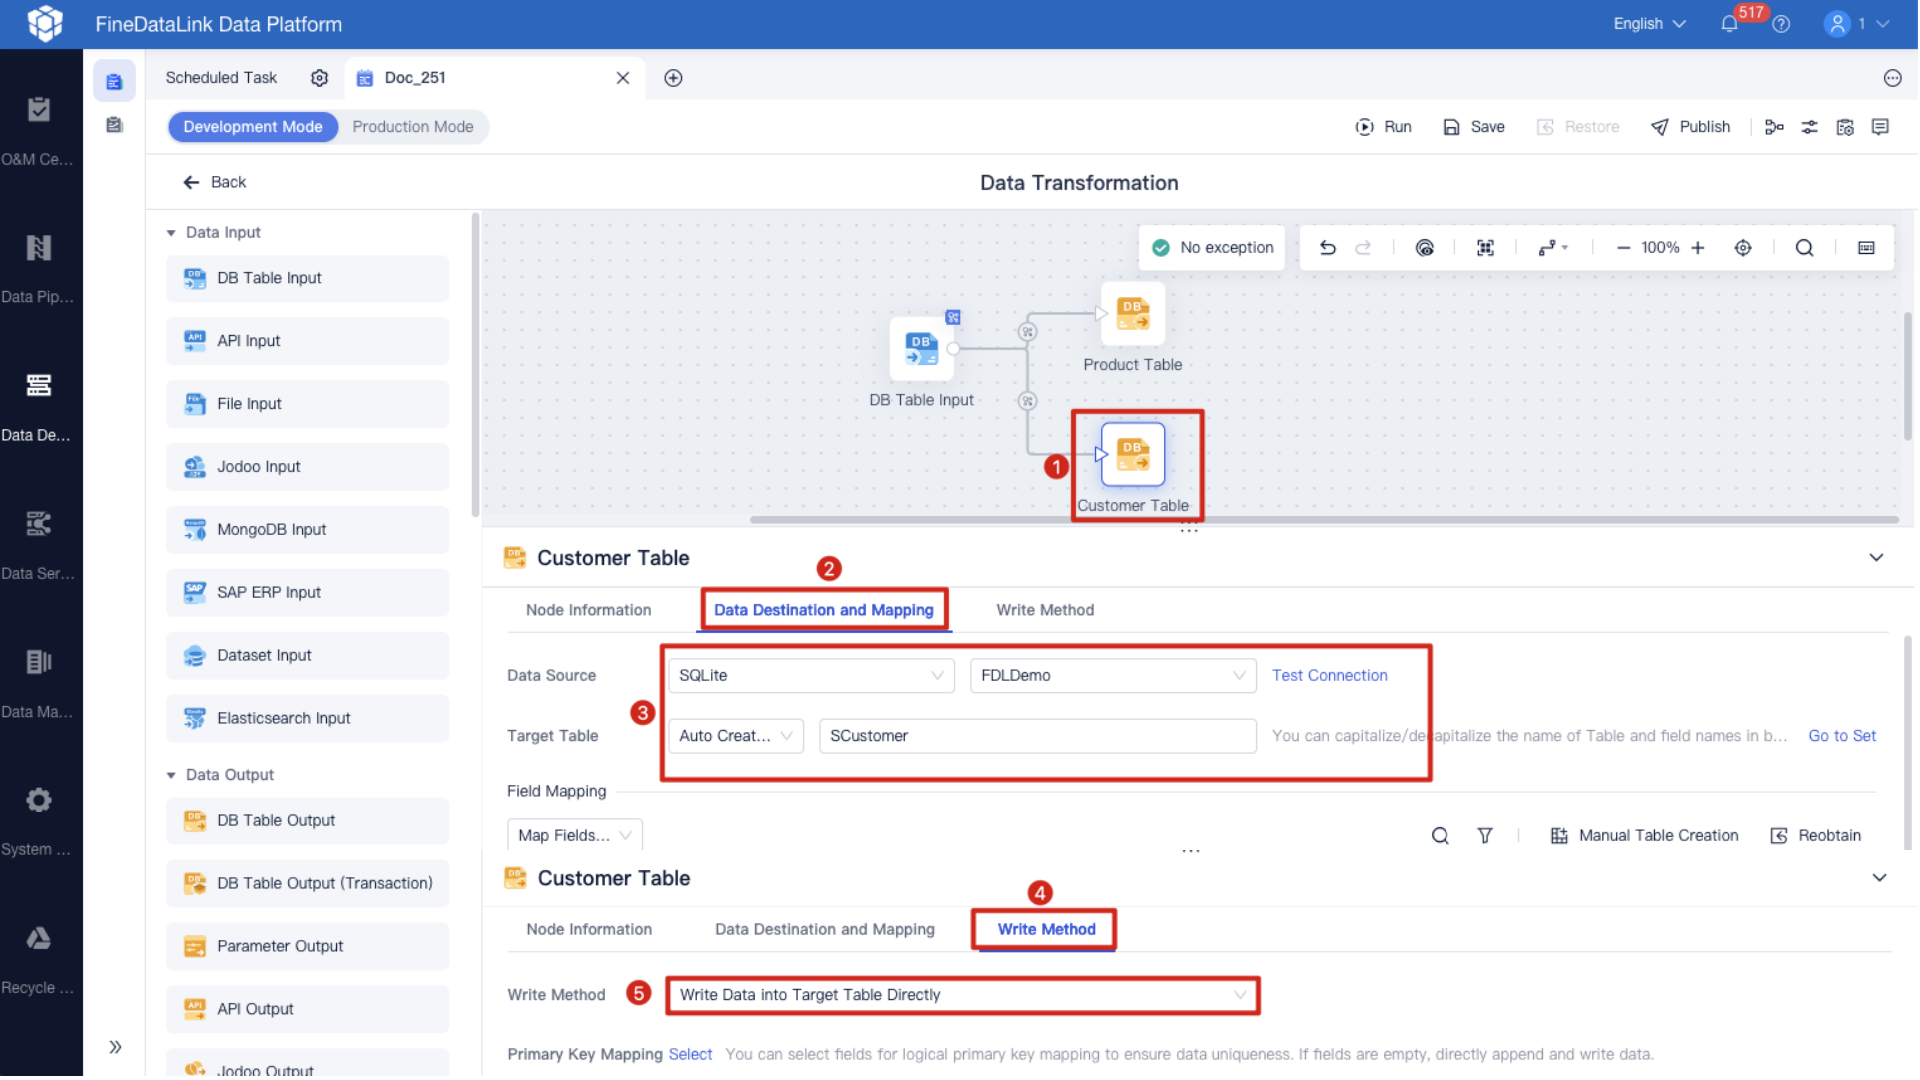Screen dimensions: 1920x1080
Task: Click the fit-to-screen canvas icon
Action: (x=1485, y=248)
